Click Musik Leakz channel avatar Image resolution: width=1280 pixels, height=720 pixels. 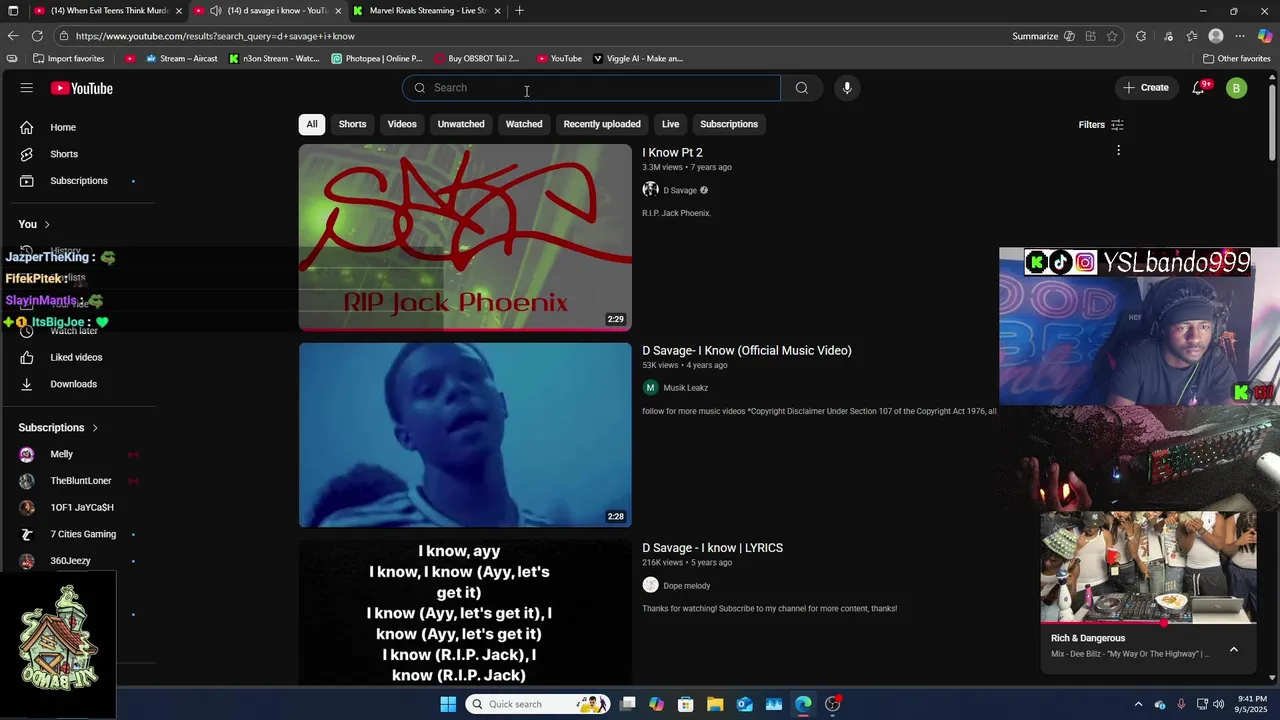pyautogui.click(x=650, y=388)
